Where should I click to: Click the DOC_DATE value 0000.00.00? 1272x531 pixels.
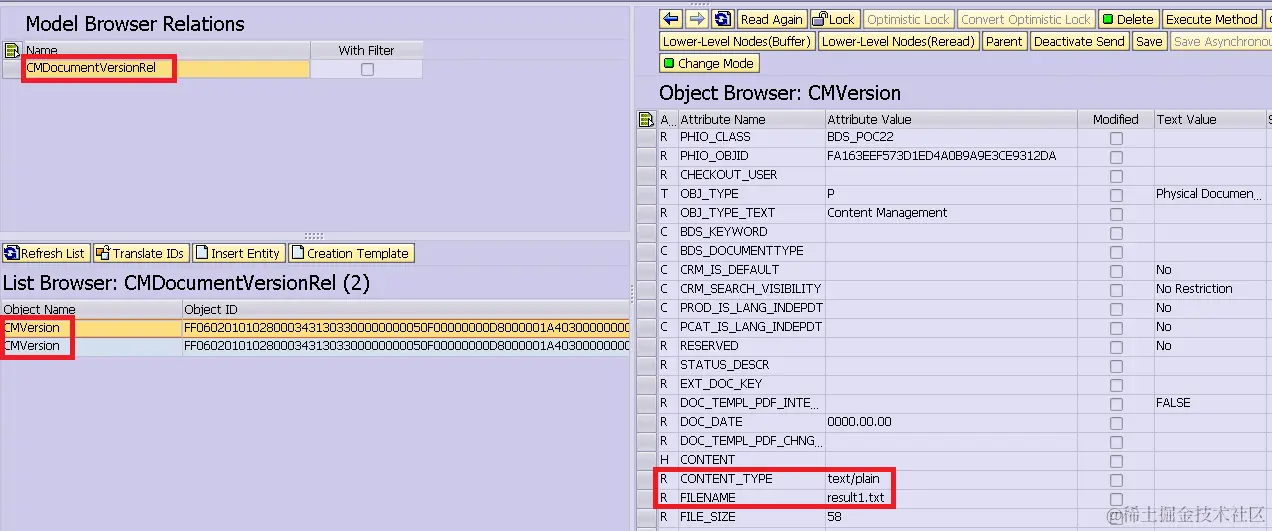[x=859, y=422]
